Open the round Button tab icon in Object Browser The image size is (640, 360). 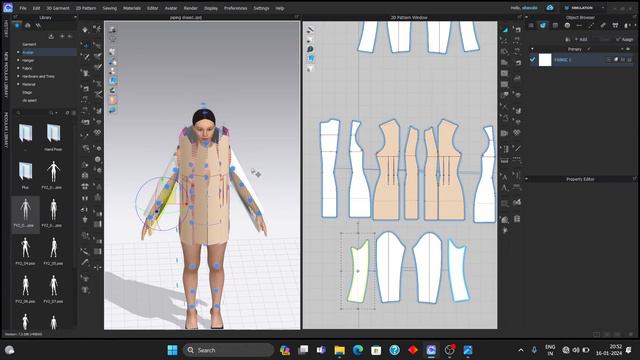[x=567, y=25]
